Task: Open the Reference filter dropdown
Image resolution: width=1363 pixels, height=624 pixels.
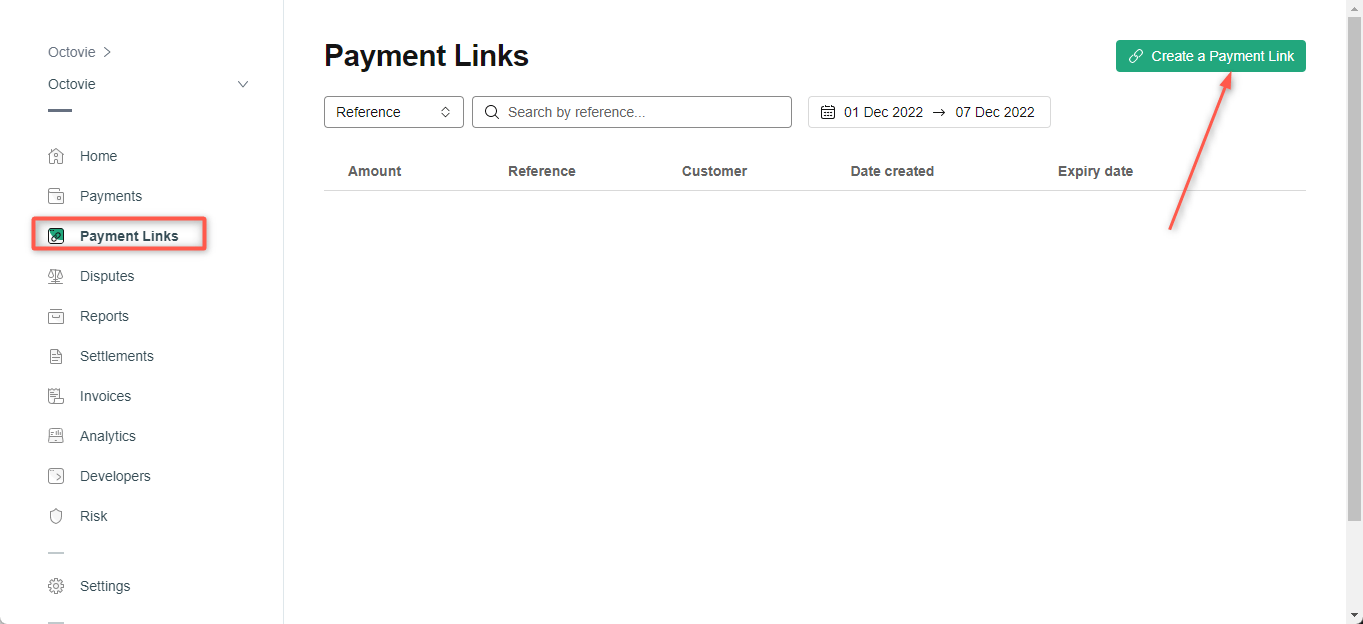Action: 393,112
